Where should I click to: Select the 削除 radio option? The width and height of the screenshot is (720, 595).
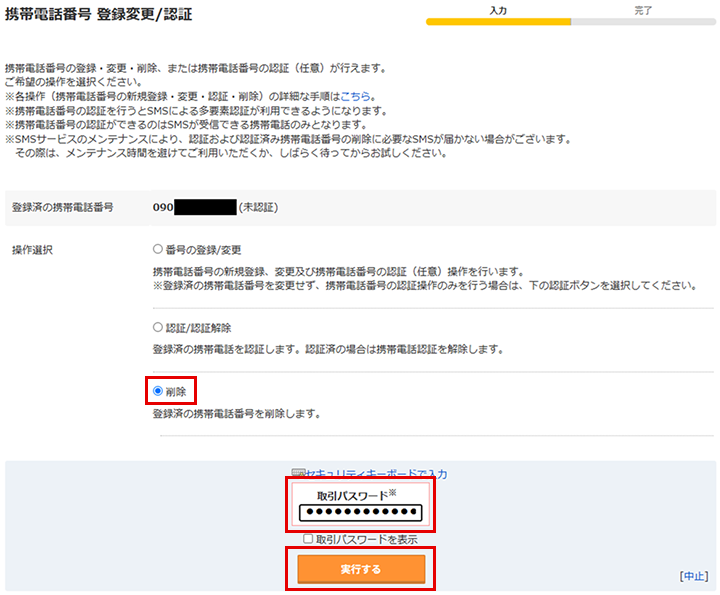(x=158, y=391)
